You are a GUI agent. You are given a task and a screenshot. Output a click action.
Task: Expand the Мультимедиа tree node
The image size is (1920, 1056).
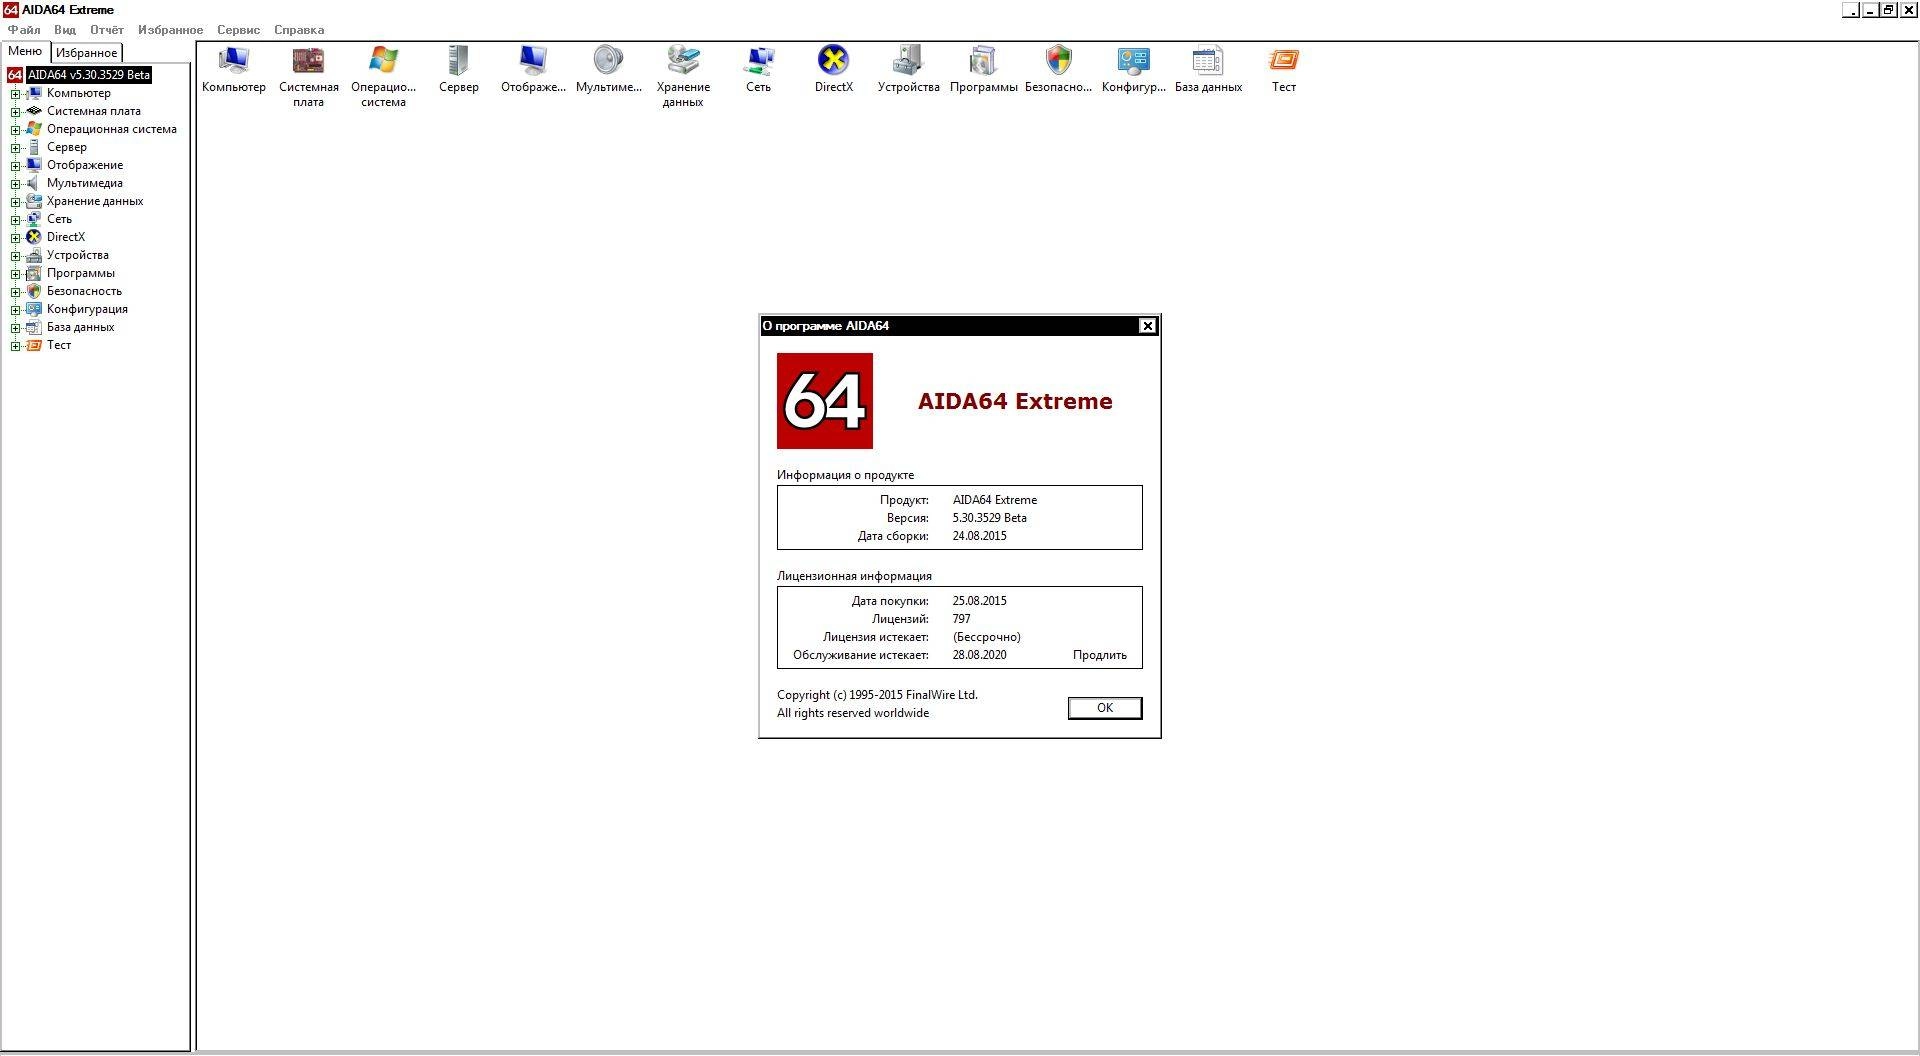(x=15, y=184)
